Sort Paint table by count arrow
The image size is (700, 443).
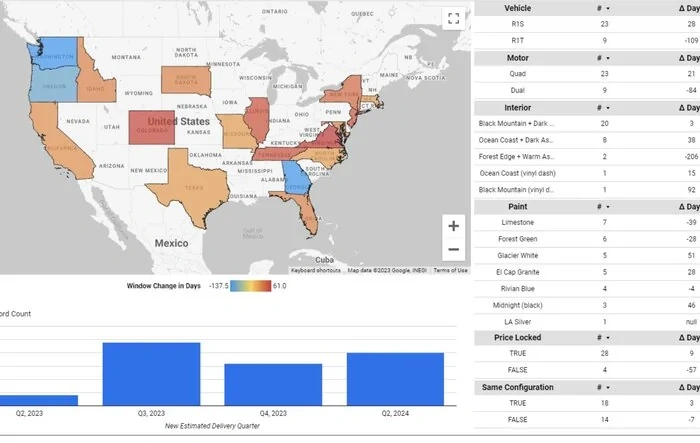[608, 207]
